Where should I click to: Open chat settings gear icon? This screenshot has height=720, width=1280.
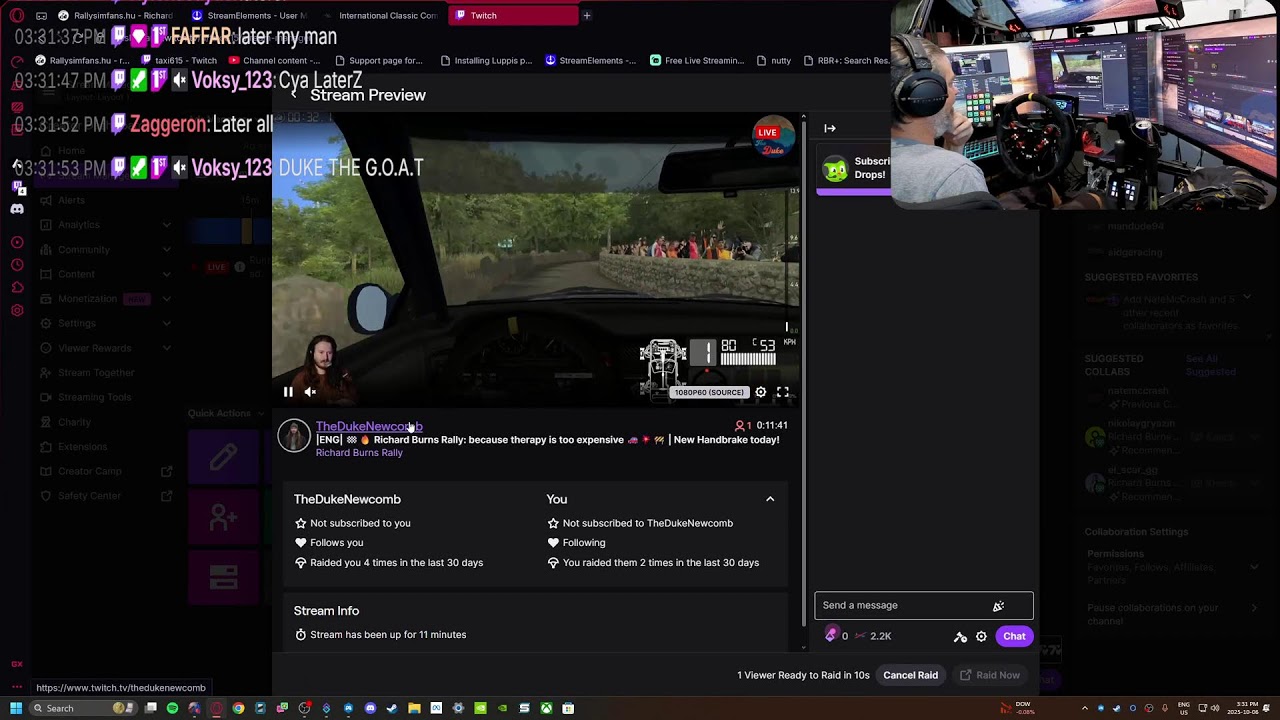click(x=981, y=637)
